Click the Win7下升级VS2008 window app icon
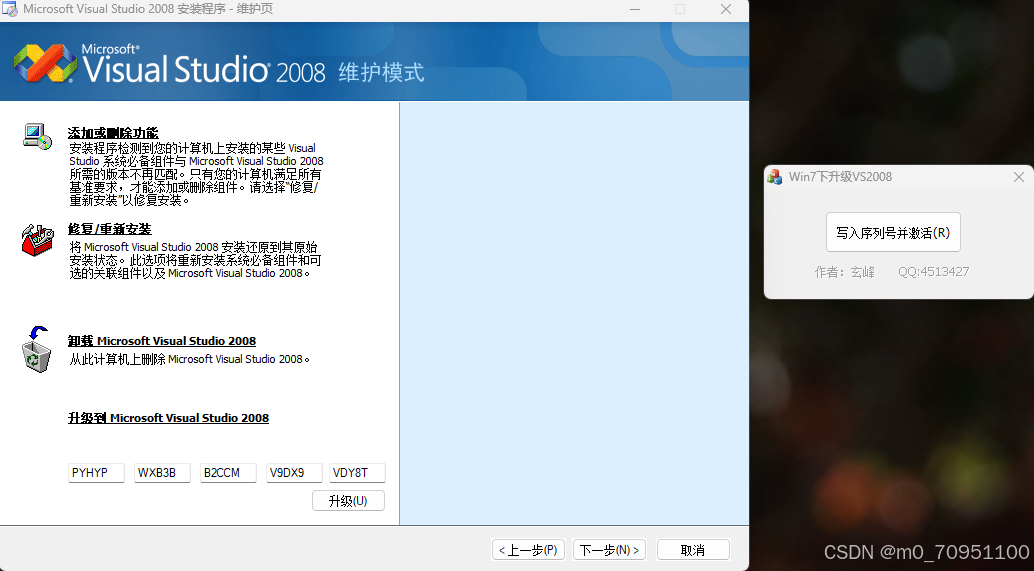Image resolution: width=1034 pixels, height=571 pixels. coord(774,177)
